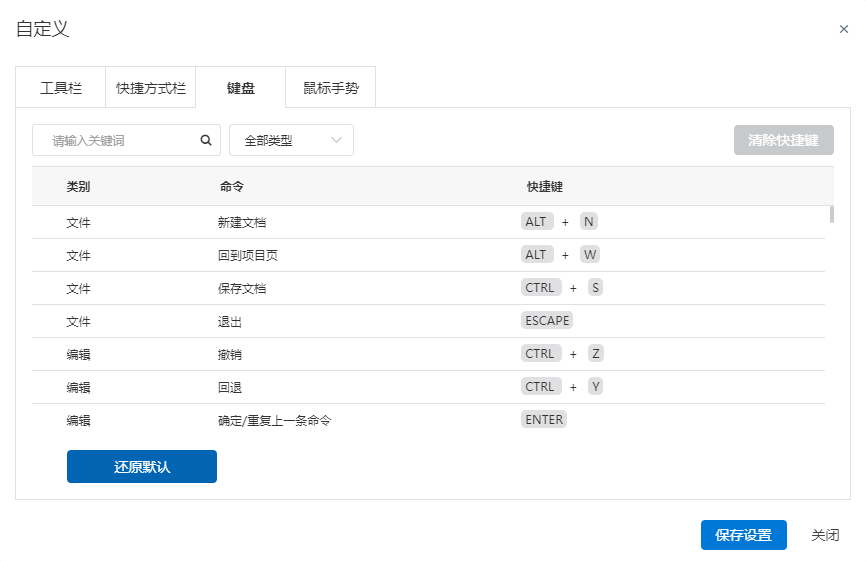Click the Y key of 回退 shortcut

(x=595, y=387)
